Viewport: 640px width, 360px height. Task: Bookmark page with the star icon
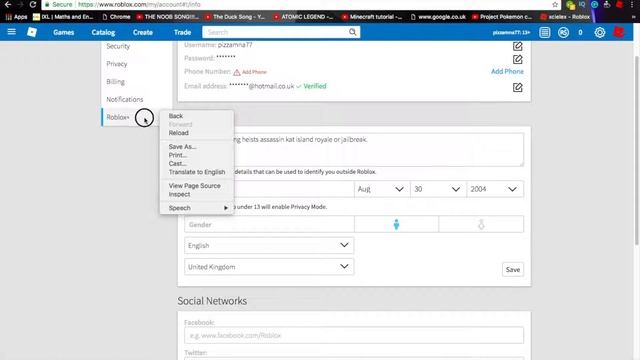(555, 4)
